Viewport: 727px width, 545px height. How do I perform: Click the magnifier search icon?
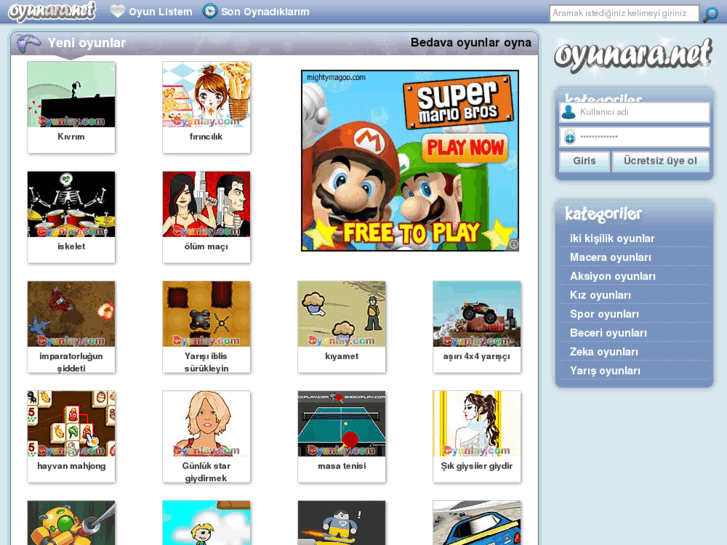click(x=711, y=14)
